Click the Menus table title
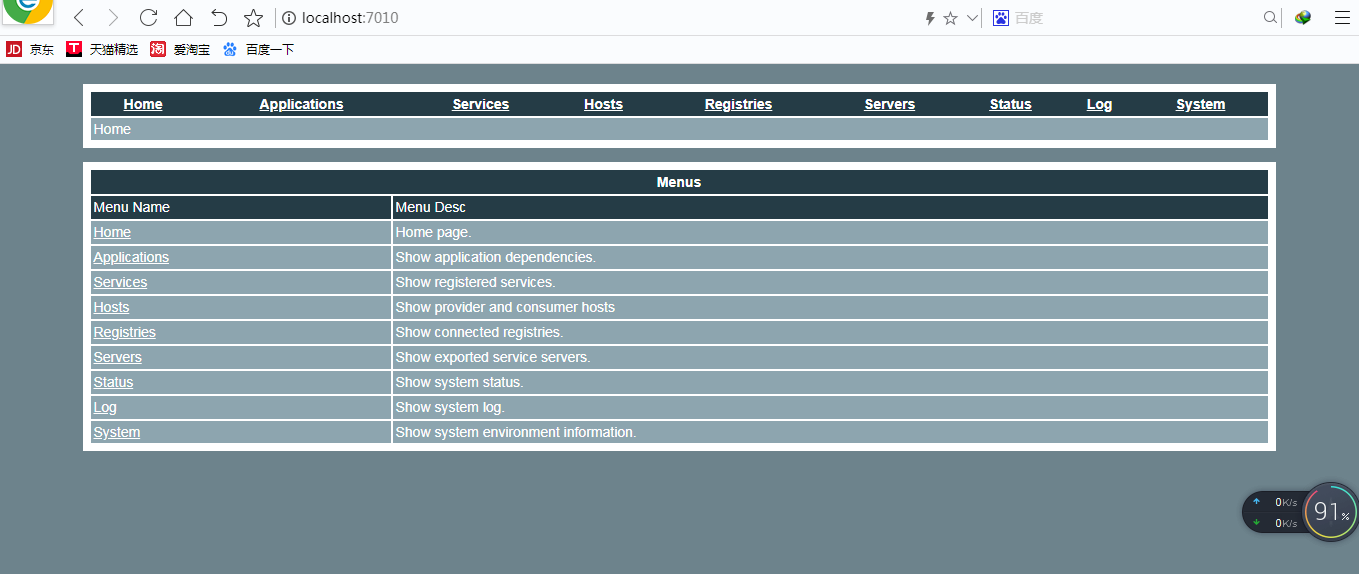This screenshot has height=574, width=1359. (679, 182)
